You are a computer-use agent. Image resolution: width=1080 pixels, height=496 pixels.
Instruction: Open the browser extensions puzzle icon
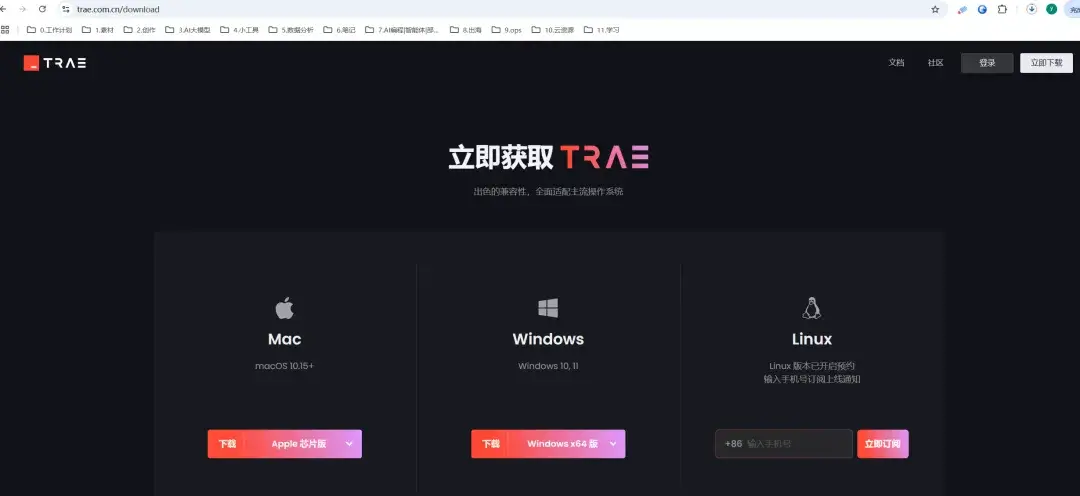click(x=1002, y=9)
